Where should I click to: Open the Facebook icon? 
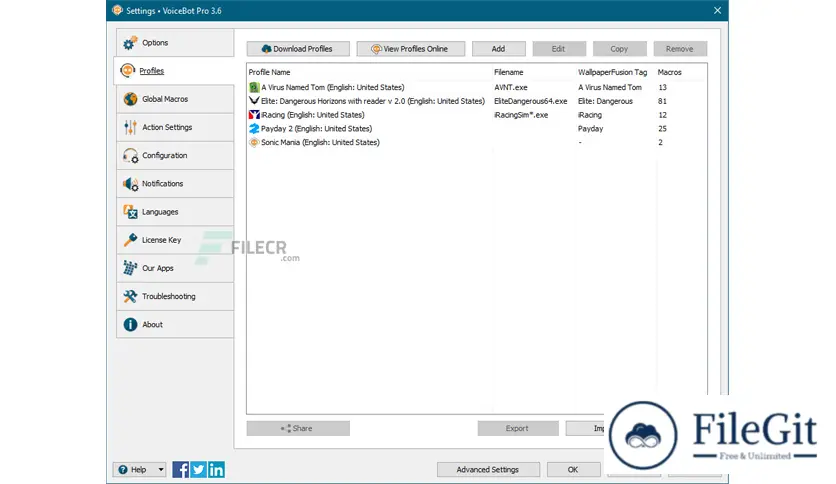(180, 470)
